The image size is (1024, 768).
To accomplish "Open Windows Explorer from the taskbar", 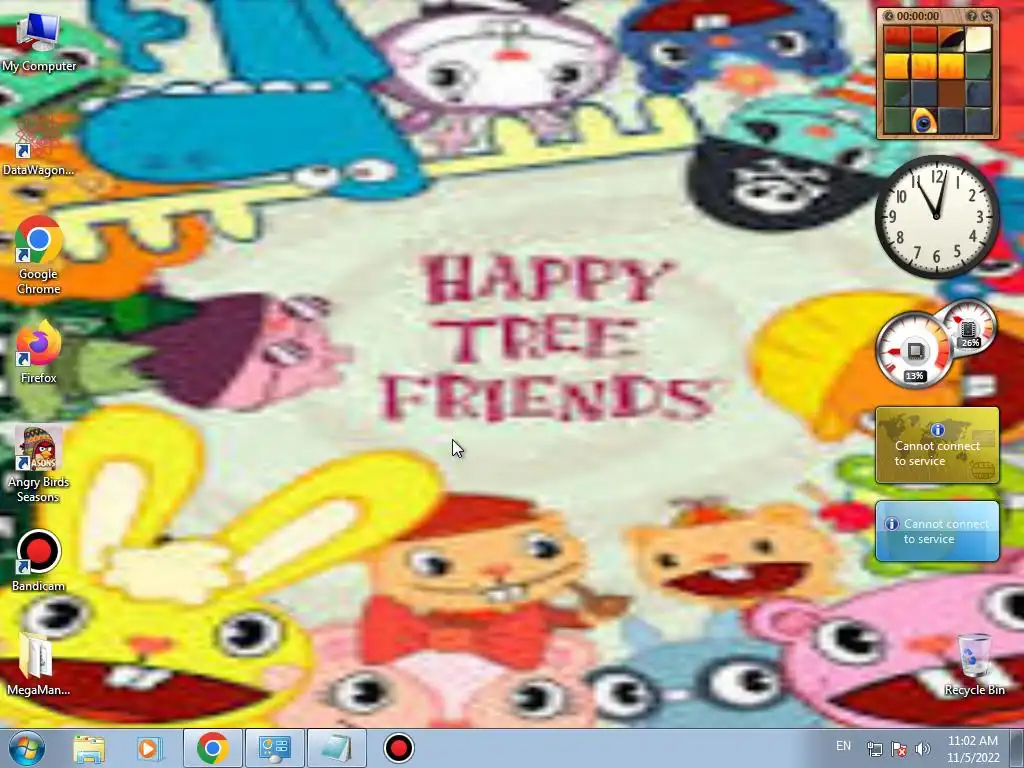I will [x=89, y=748].
